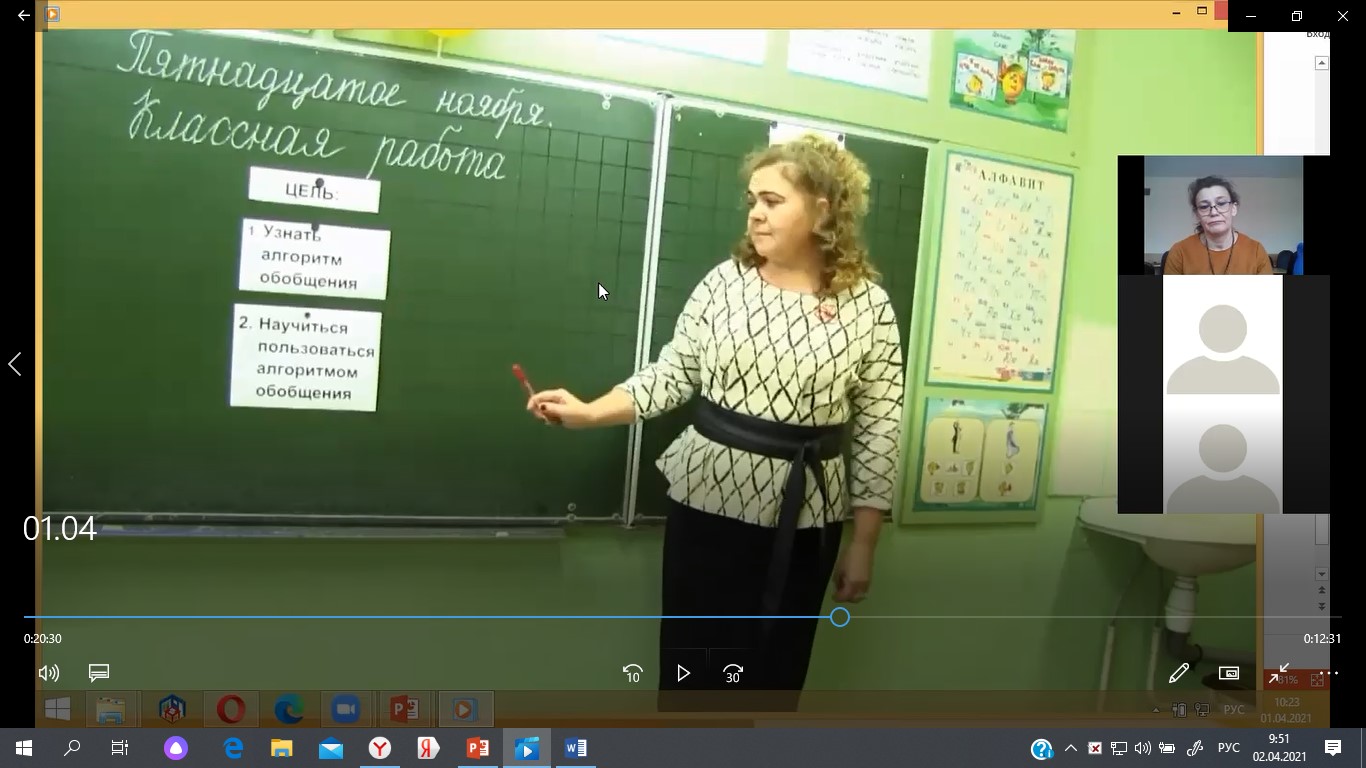Exit full screen mode

[1279, 673]
